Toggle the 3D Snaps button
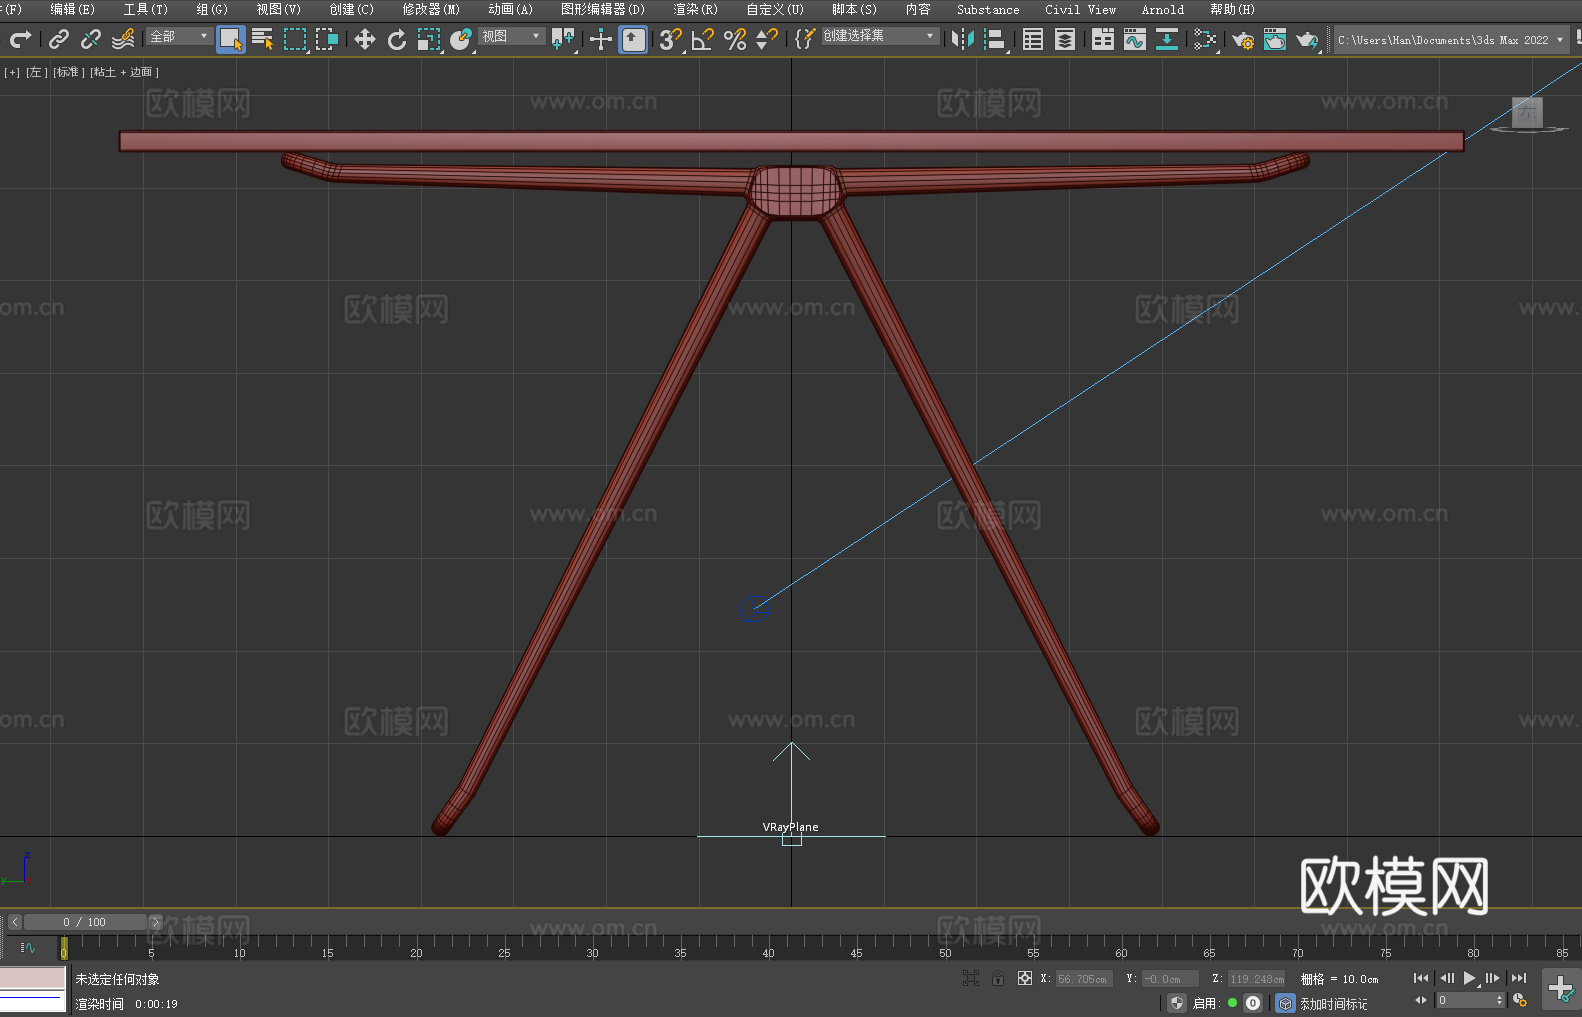The width and height of the screenshot is (1582, 1017). pos(670,39)
